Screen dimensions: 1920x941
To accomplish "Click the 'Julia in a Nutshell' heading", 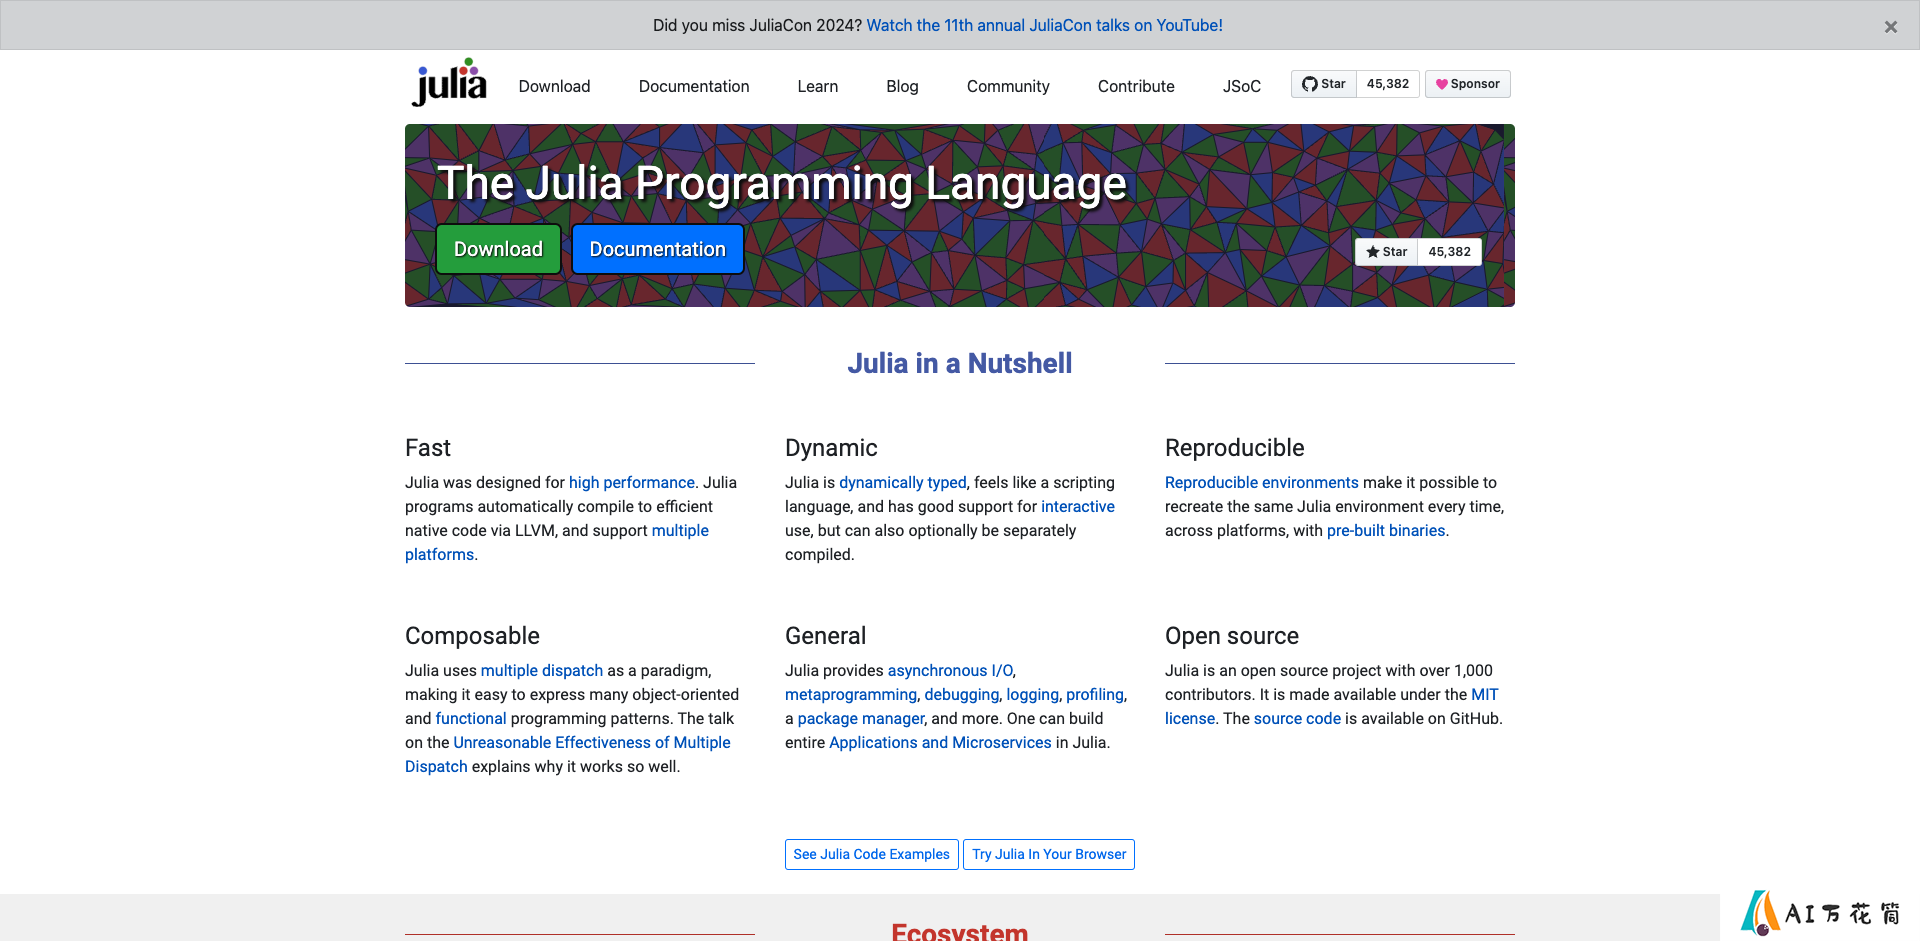I will point(960,363).
